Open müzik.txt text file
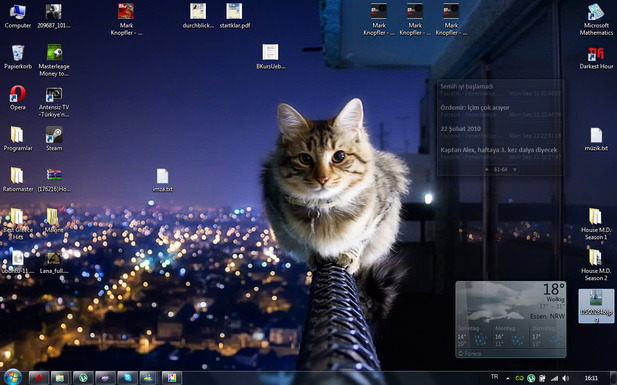The image size is (617, 385). tap(596, 139)
